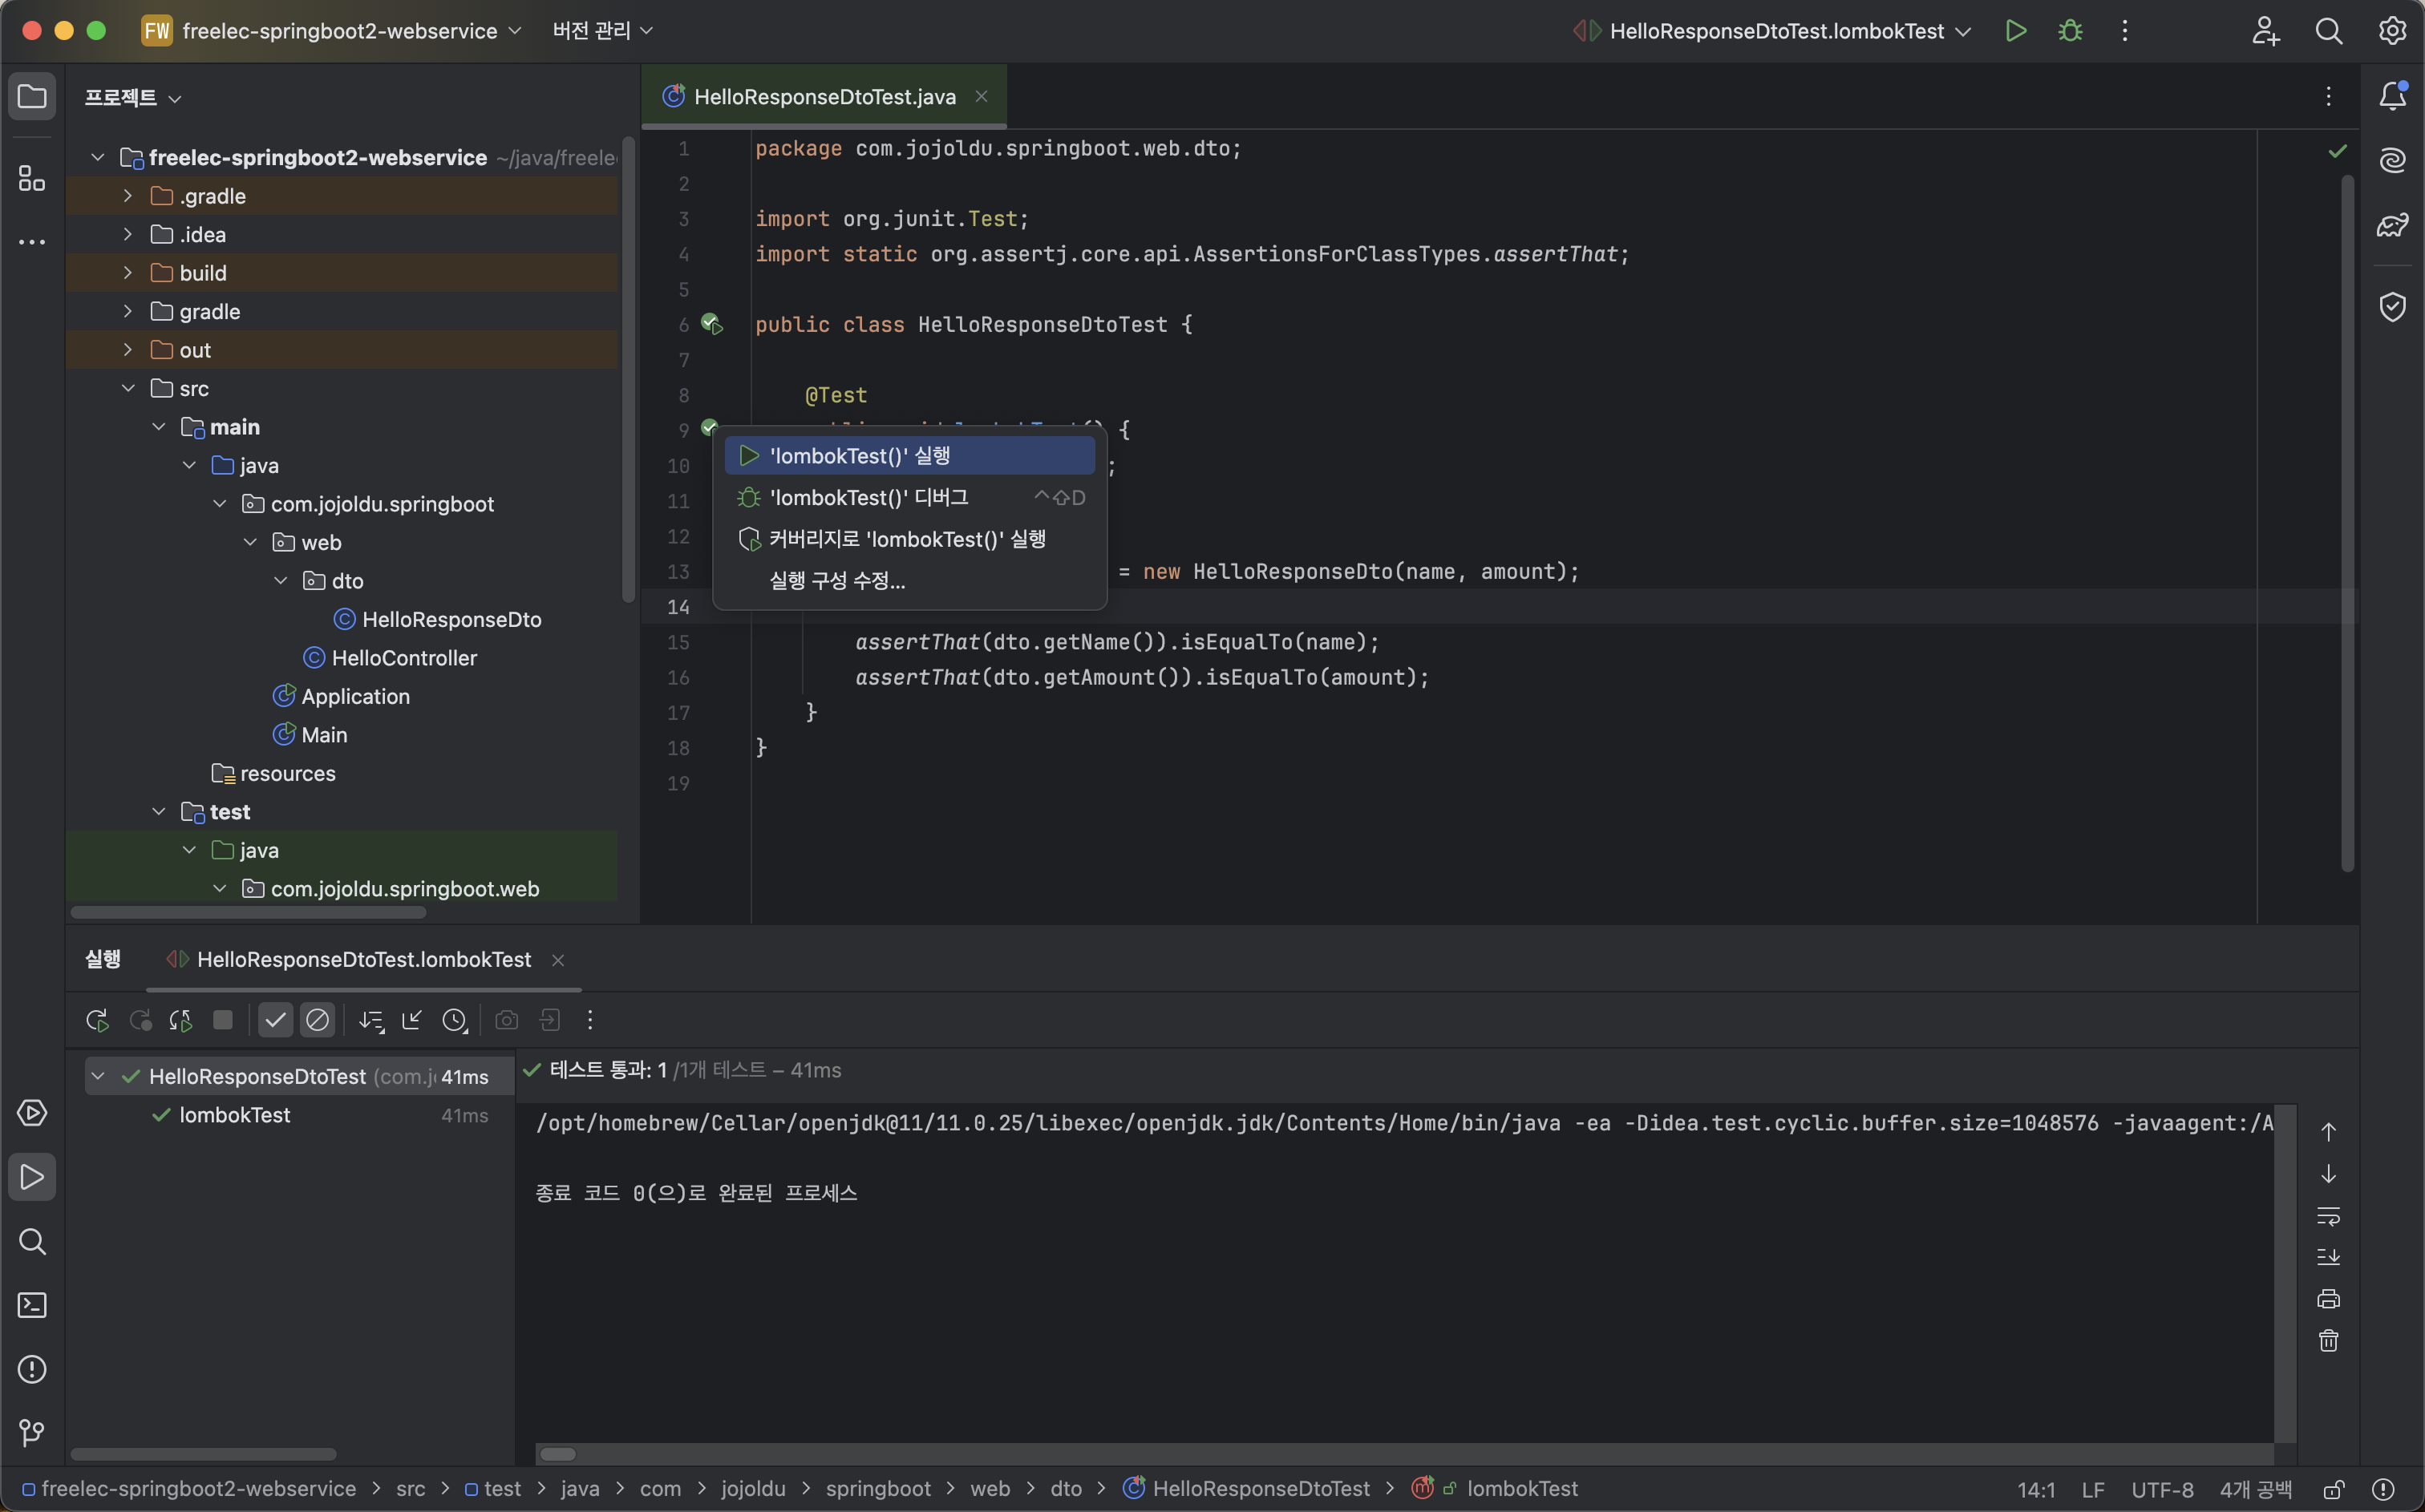Open the Git branches tool window icon
Viewport: 2425px width, 1512px height.
click(32, 1433)
